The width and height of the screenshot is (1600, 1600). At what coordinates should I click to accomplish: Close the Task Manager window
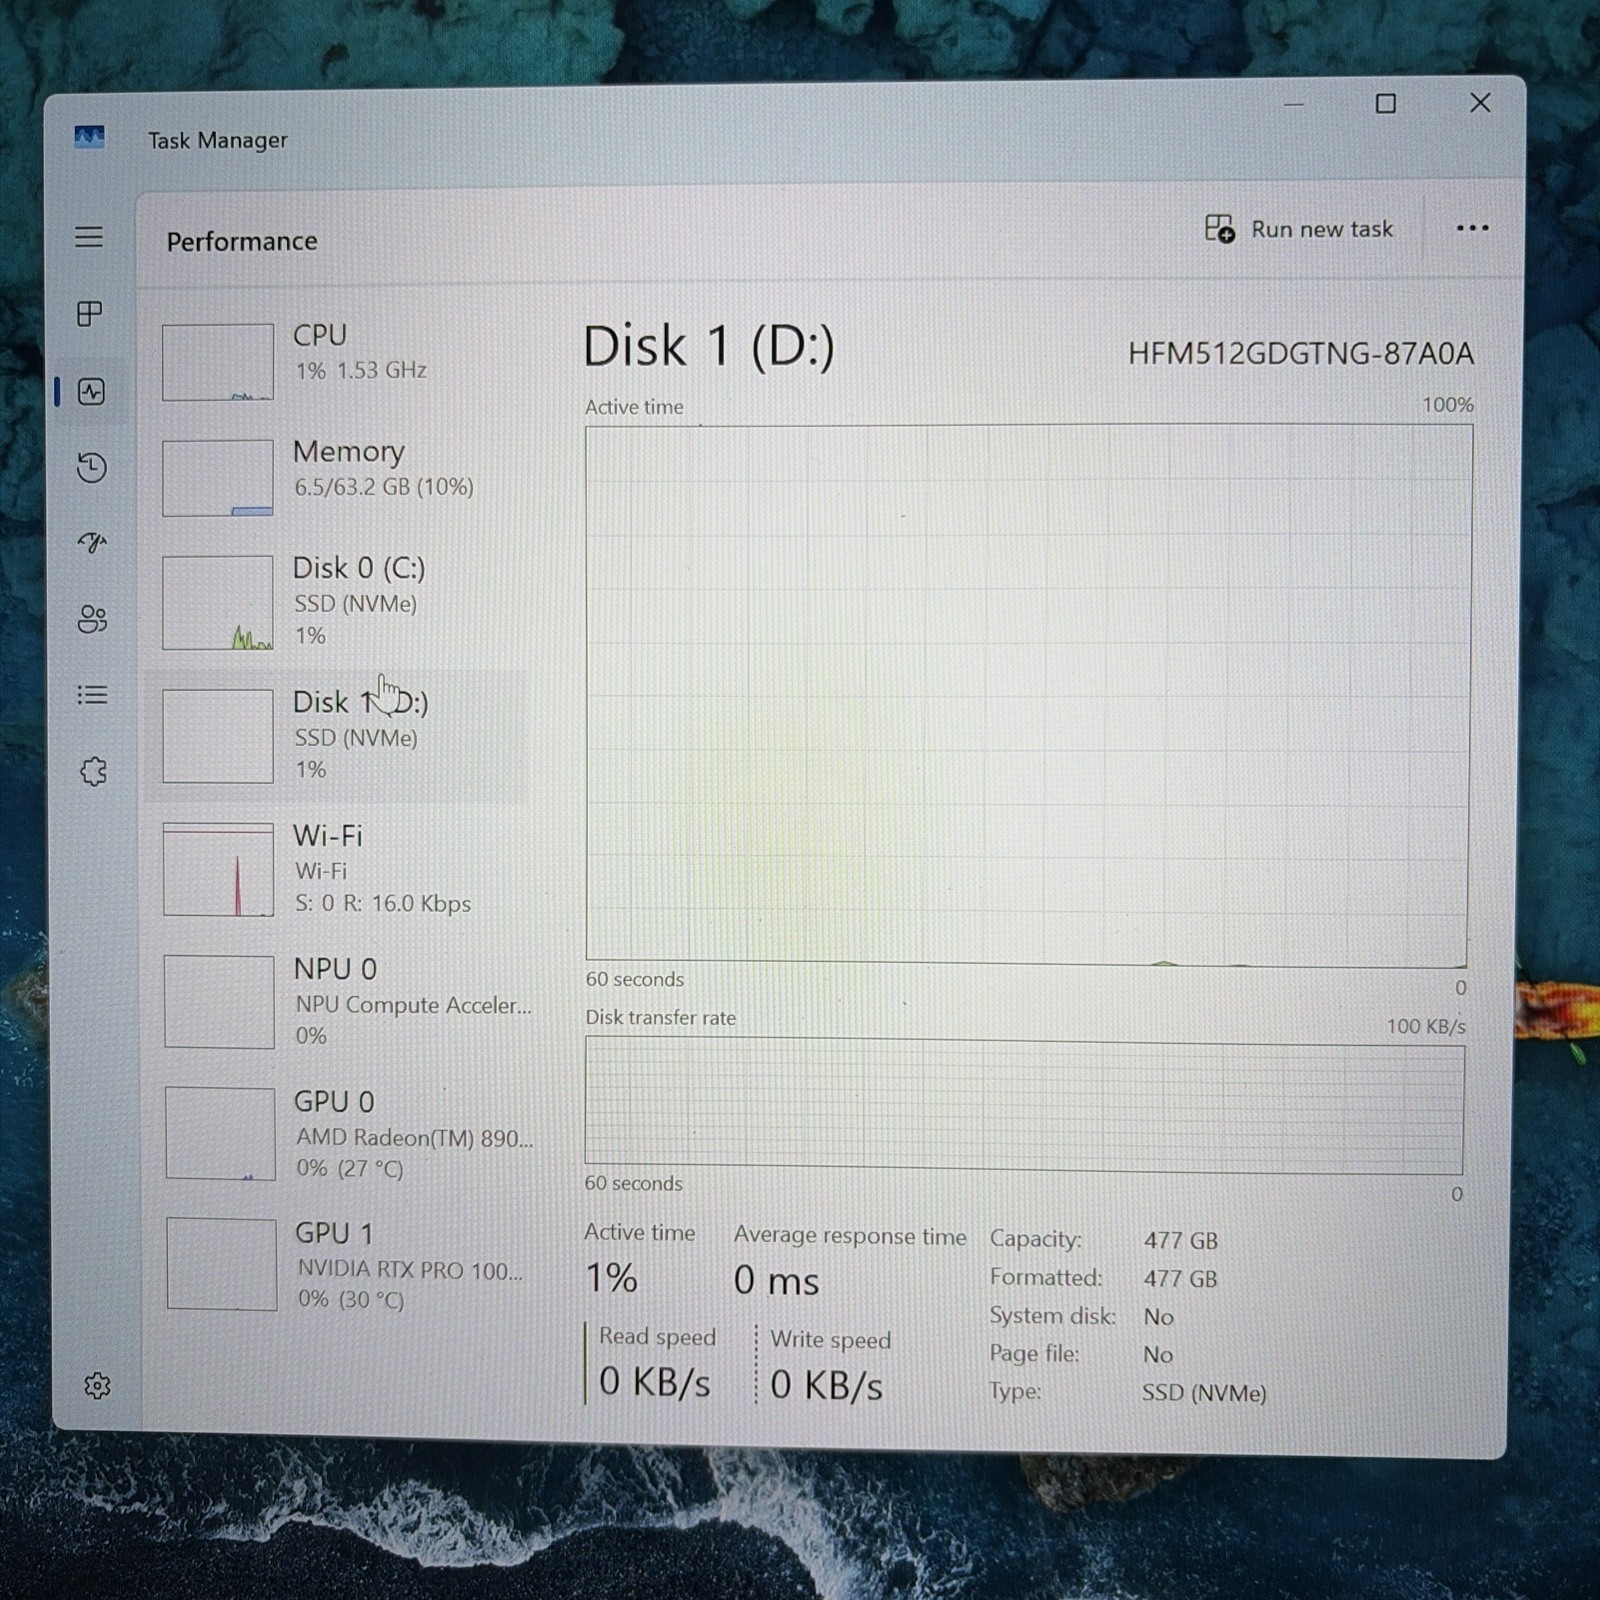(x=1480, y=102)
